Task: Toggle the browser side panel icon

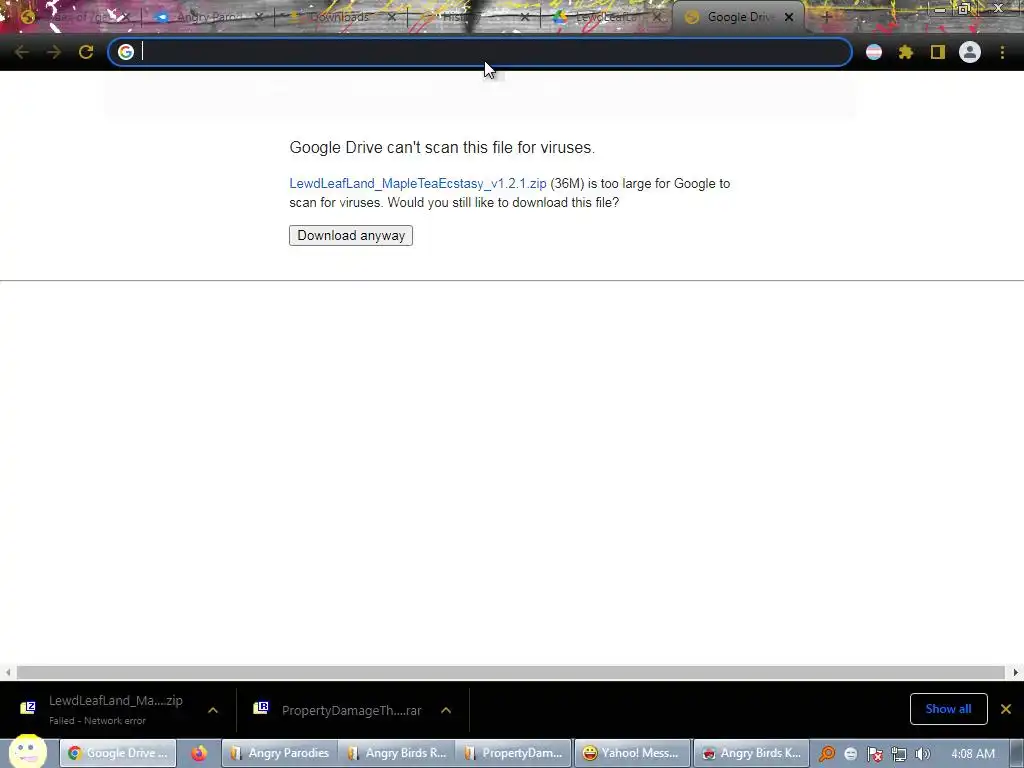Action: click(x=938, y=52)
